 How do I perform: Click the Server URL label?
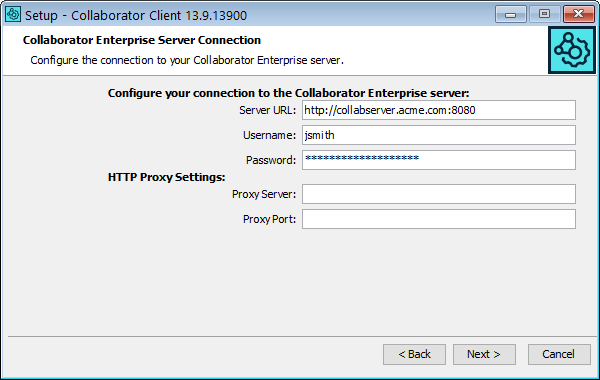[267, 110]
